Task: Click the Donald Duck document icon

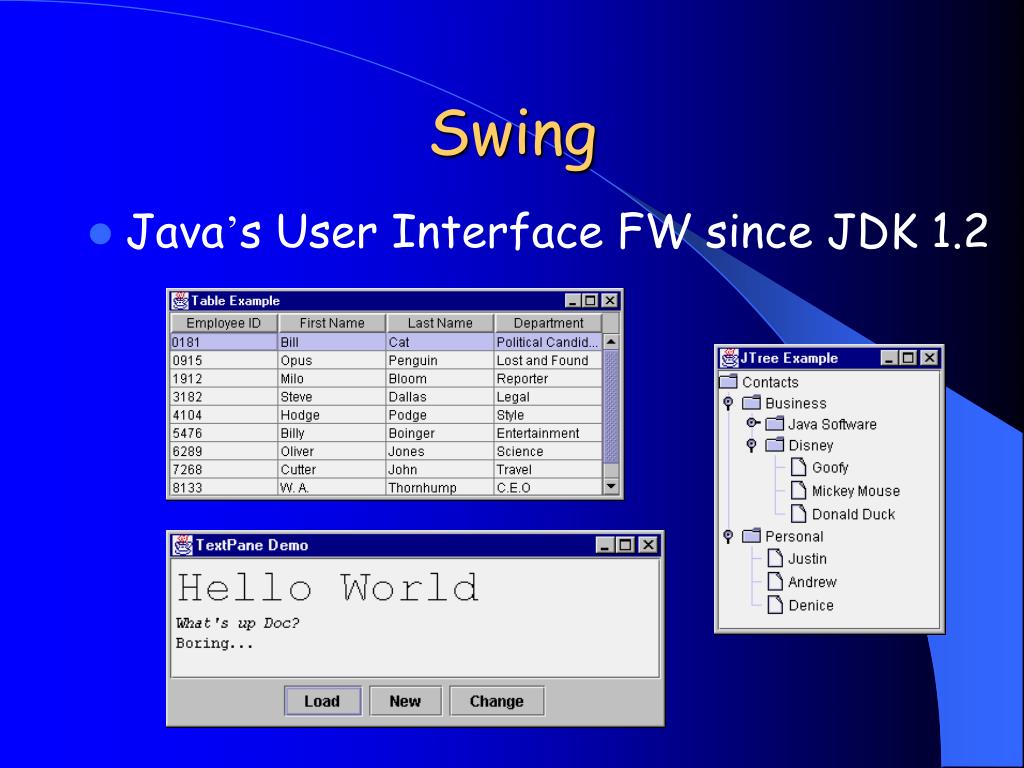Action: pos(798,514)
